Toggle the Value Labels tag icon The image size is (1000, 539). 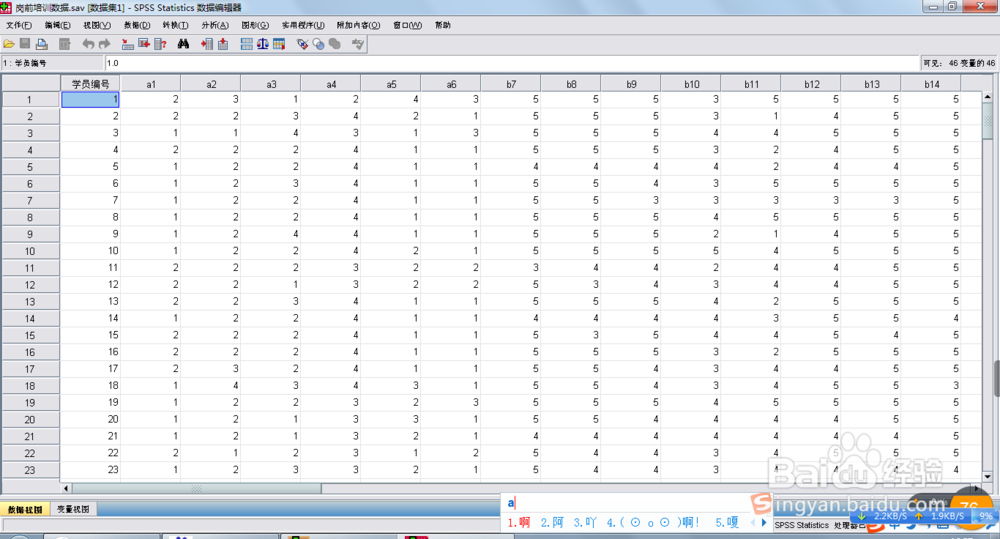pyautogui.click(x=302, y=44)
